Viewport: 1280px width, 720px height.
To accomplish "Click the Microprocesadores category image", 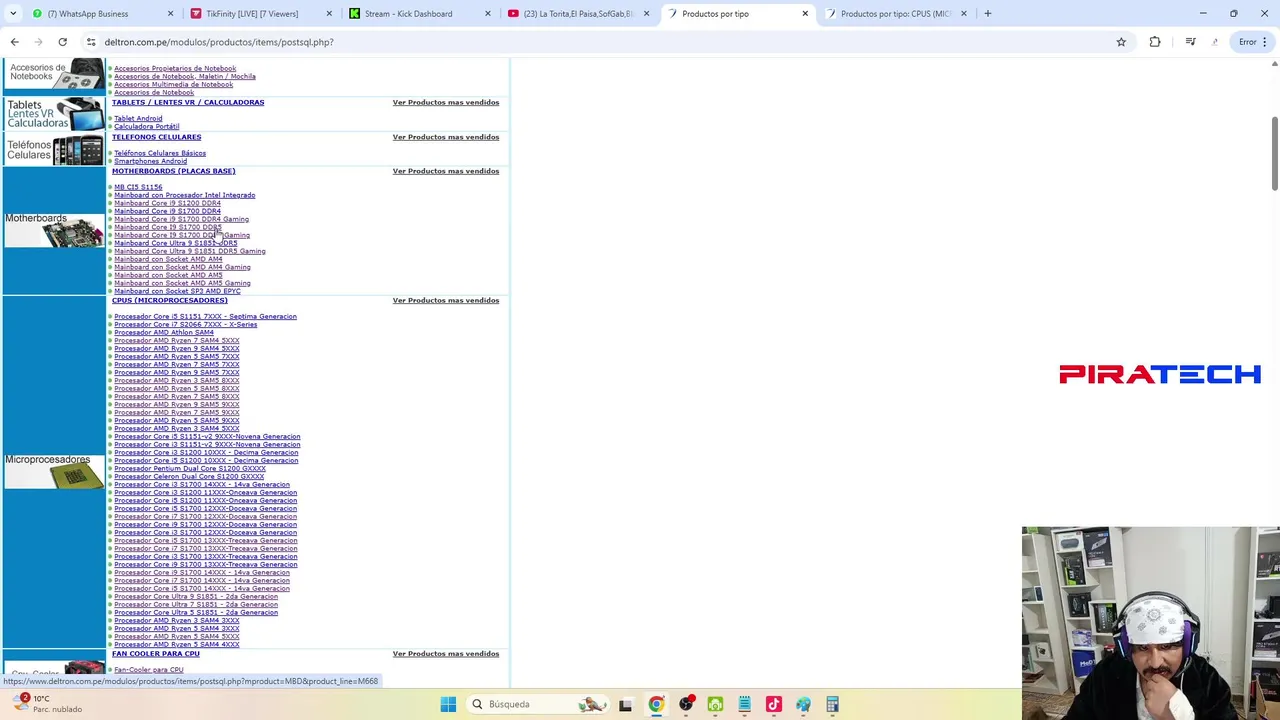I will 54,470.
